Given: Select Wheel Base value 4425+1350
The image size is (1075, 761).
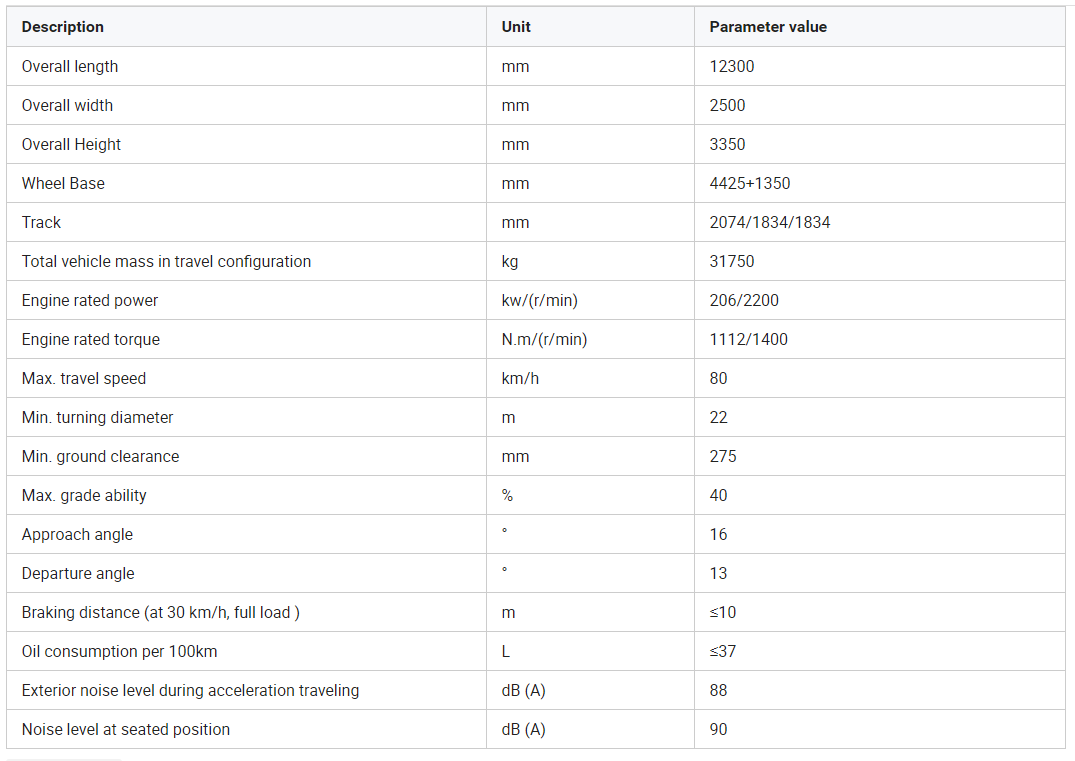Looking at the screenshot, I should (750, 184).
